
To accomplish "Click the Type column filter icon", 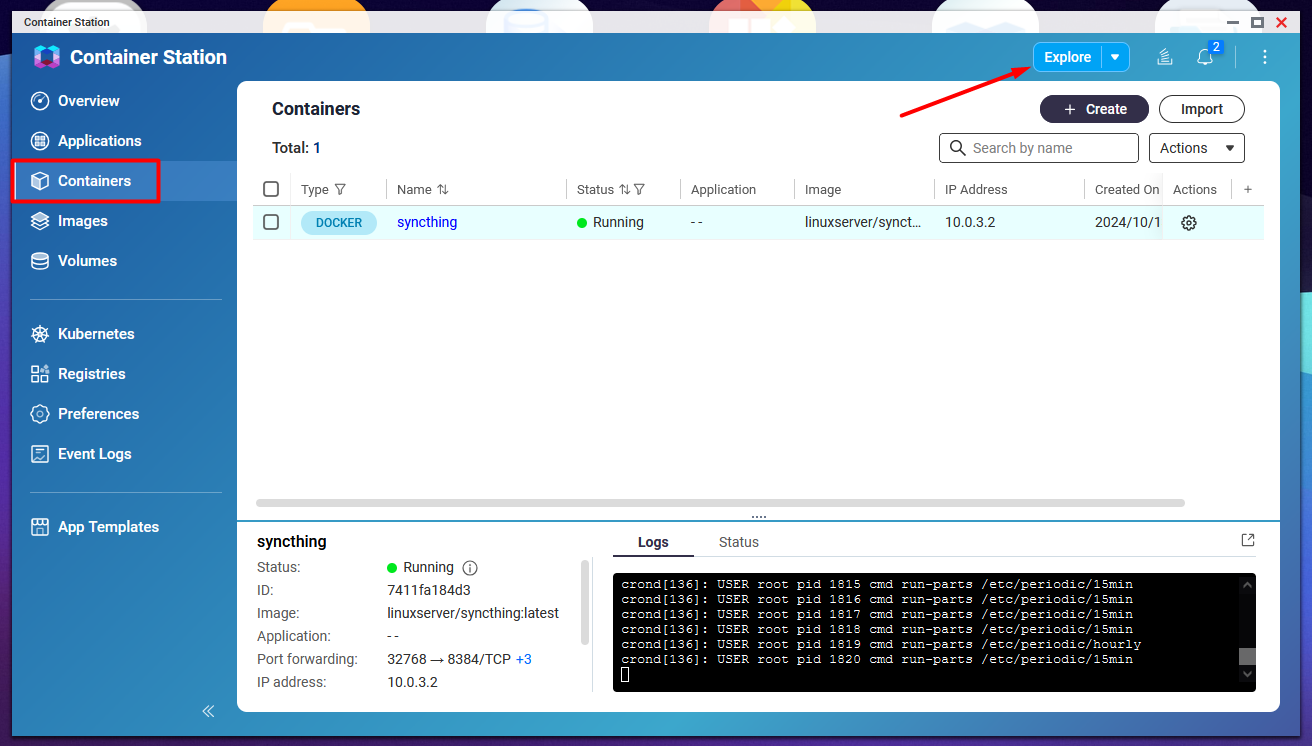I will coord(340,189).
